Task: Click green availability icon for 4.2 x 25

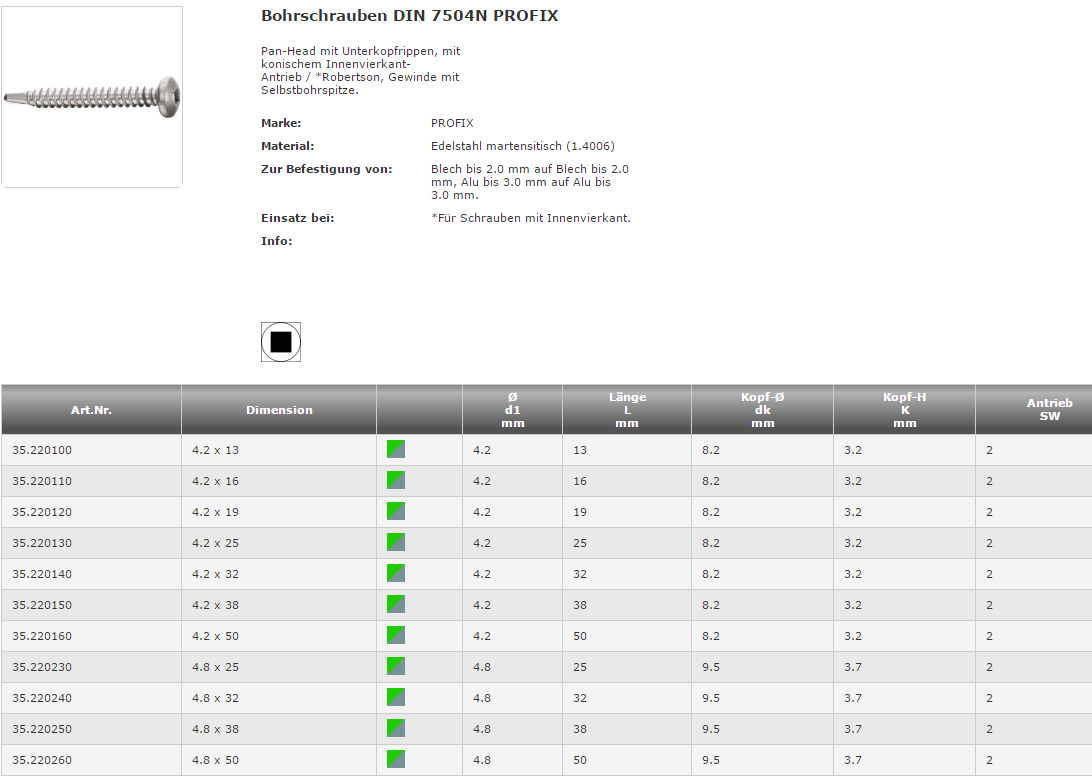Action: pos(396,542)
